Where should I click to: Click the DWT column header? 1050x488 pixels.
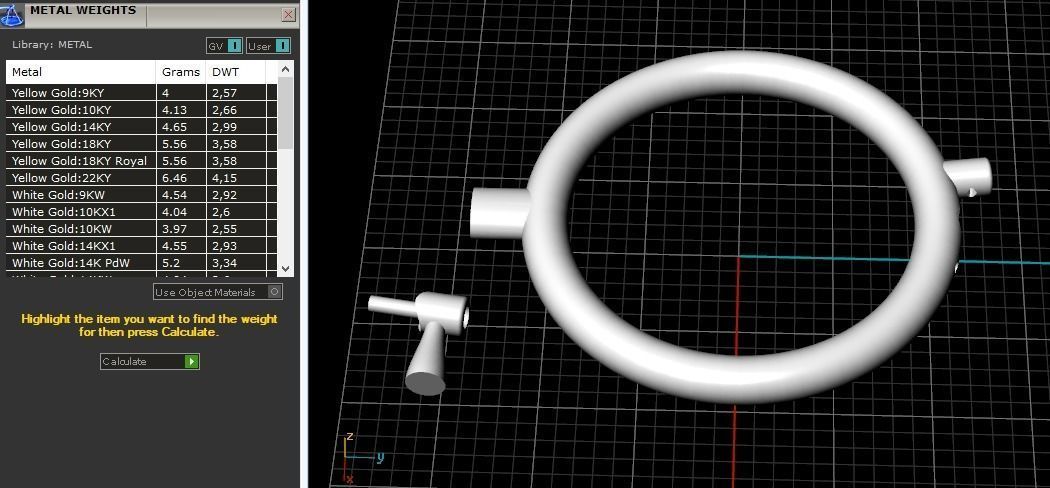coord(236,72)
